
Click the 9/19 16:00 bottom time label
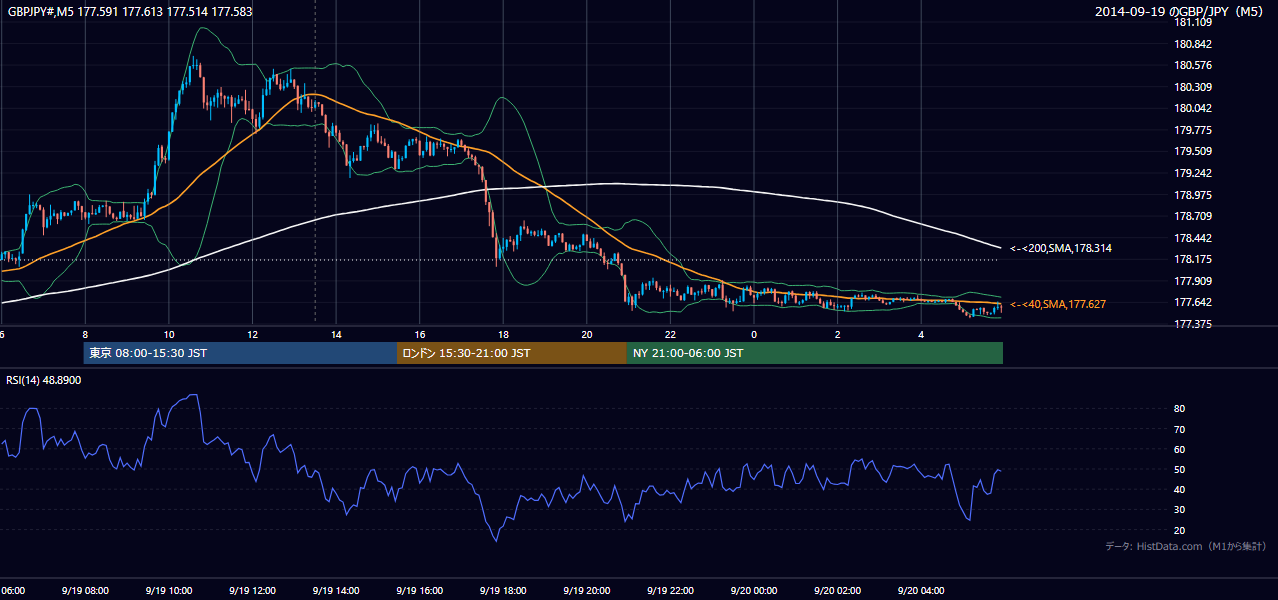[x=419, y=591]
